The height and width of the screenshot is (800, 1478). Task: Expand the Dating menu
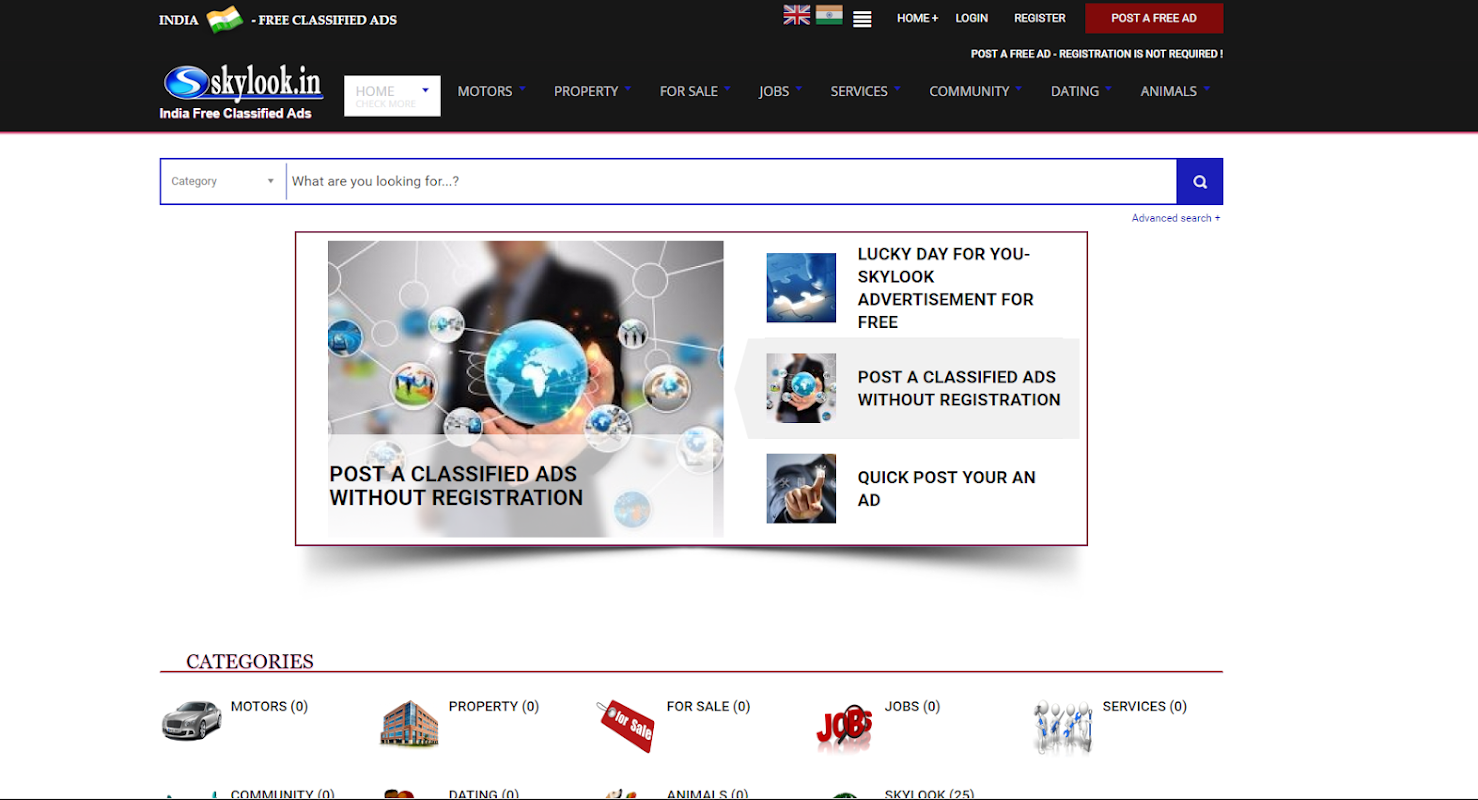point(1082,91)
